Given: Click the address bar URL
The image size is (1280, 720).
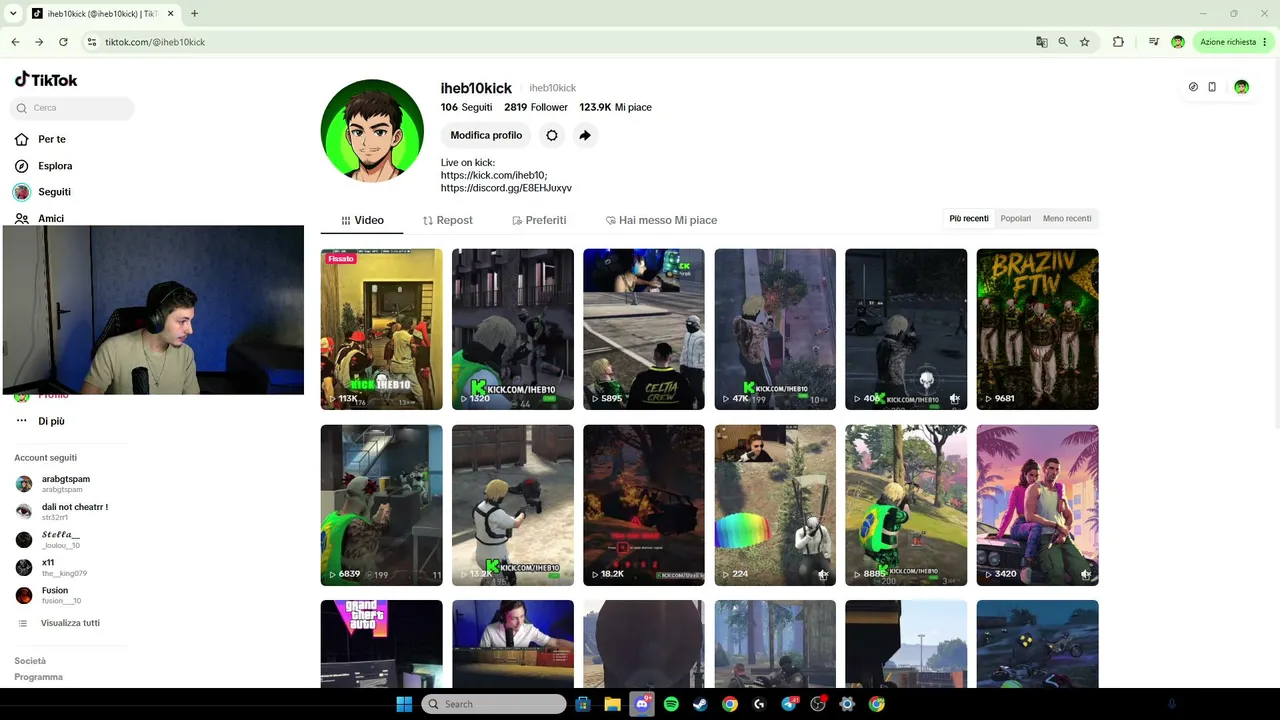Looking at the screenshot, I should pos(155,42).
